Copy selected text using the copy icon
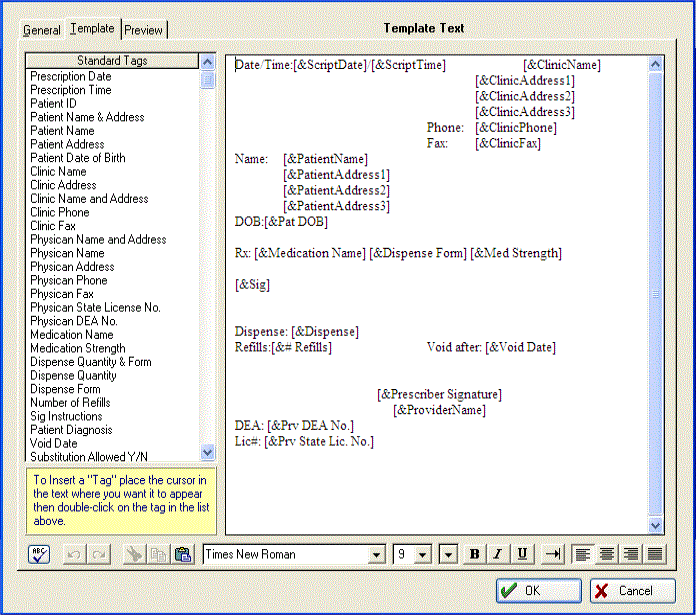This screenshot has width=696, height=615. [x=158, y=555]
